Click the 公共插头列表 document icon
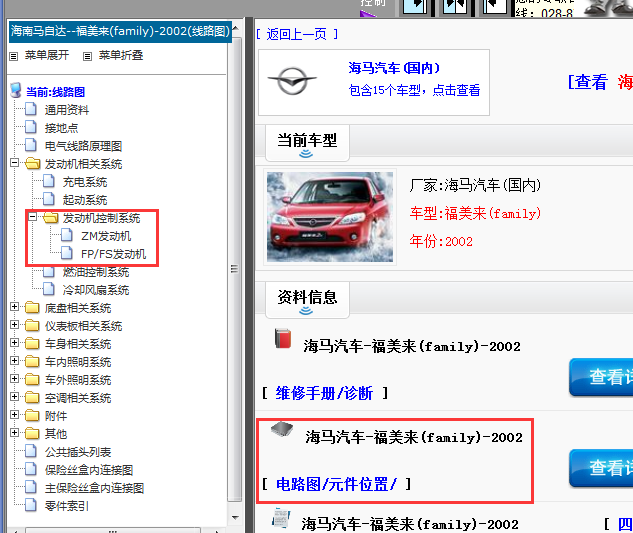633x533 pixels. pyautogui.click(x=31, y=451)
